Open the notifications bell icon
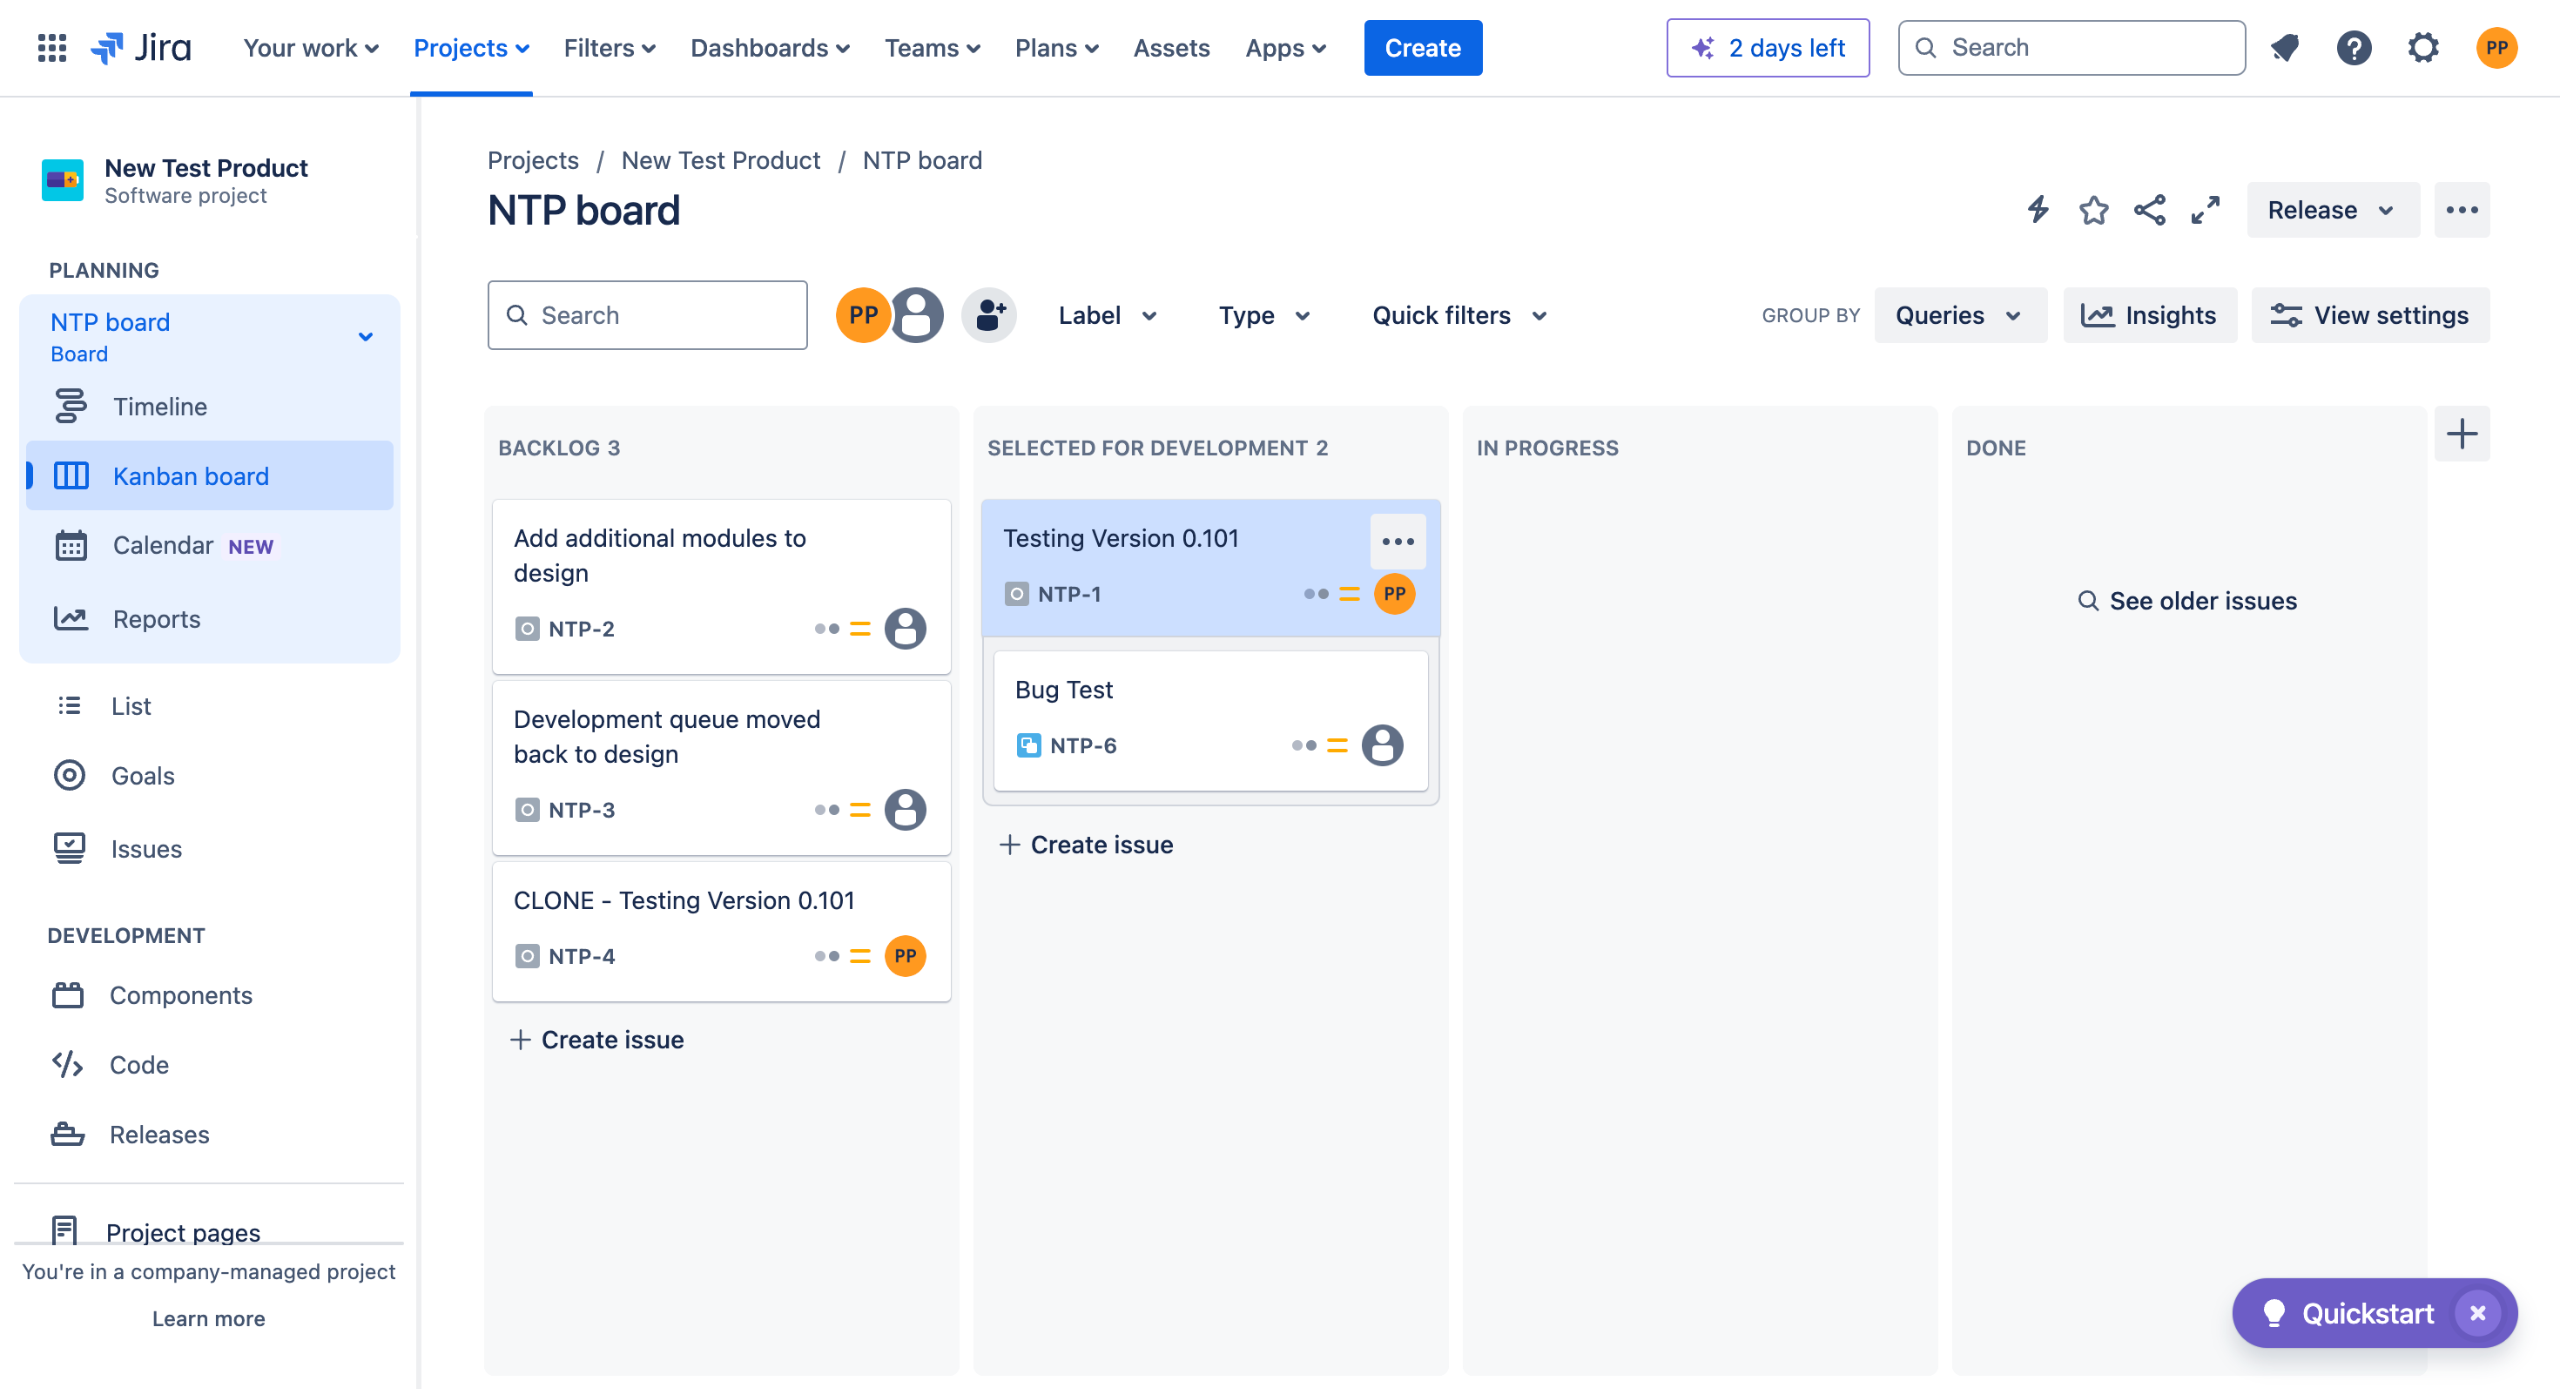Screen dimensions: 2560x1389 (2285, 48)
